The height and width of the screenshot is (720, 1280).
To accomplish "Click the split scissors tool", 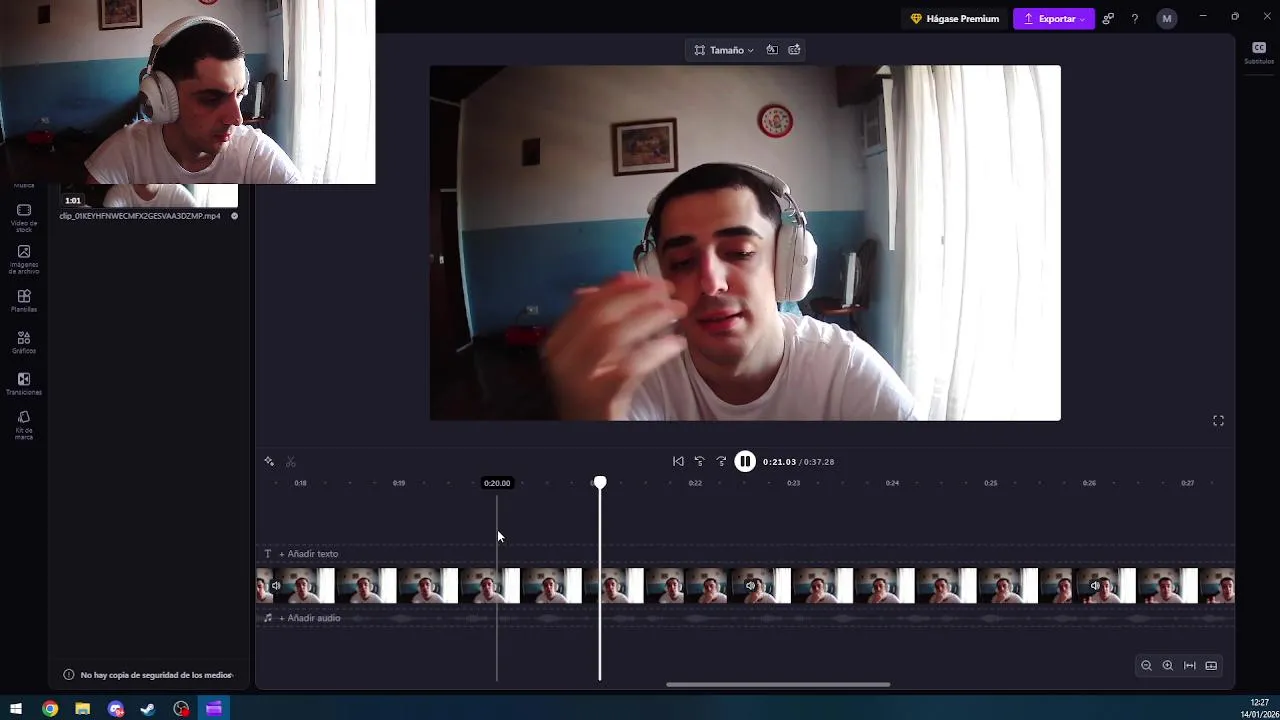I will coord(291,462).
